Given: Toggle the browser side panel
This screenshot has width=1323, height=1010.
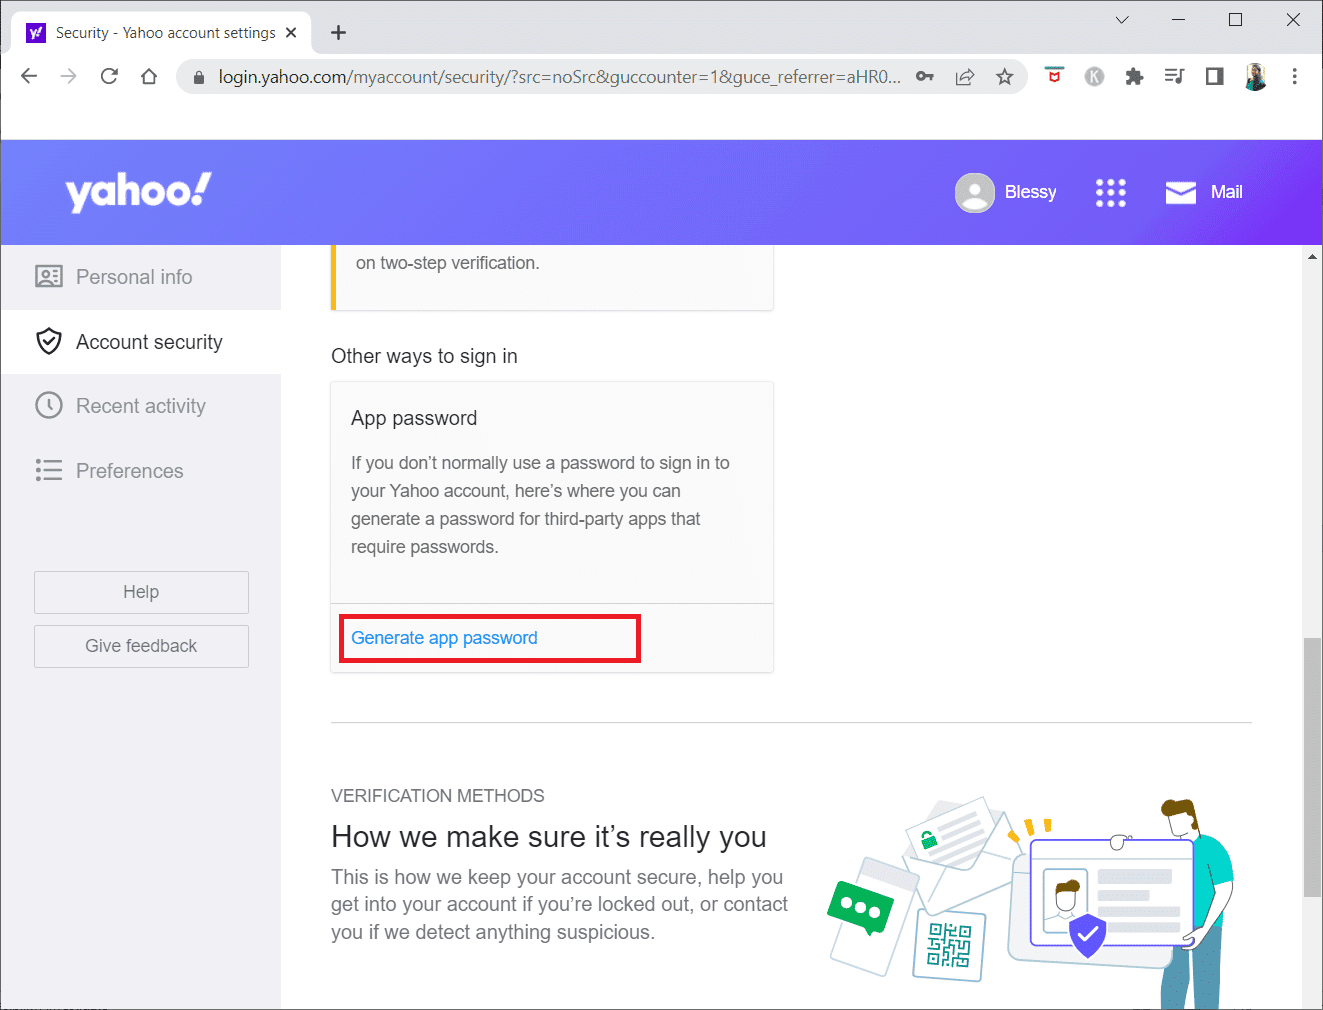Looking at the screenshot, I should point(1214,77).
